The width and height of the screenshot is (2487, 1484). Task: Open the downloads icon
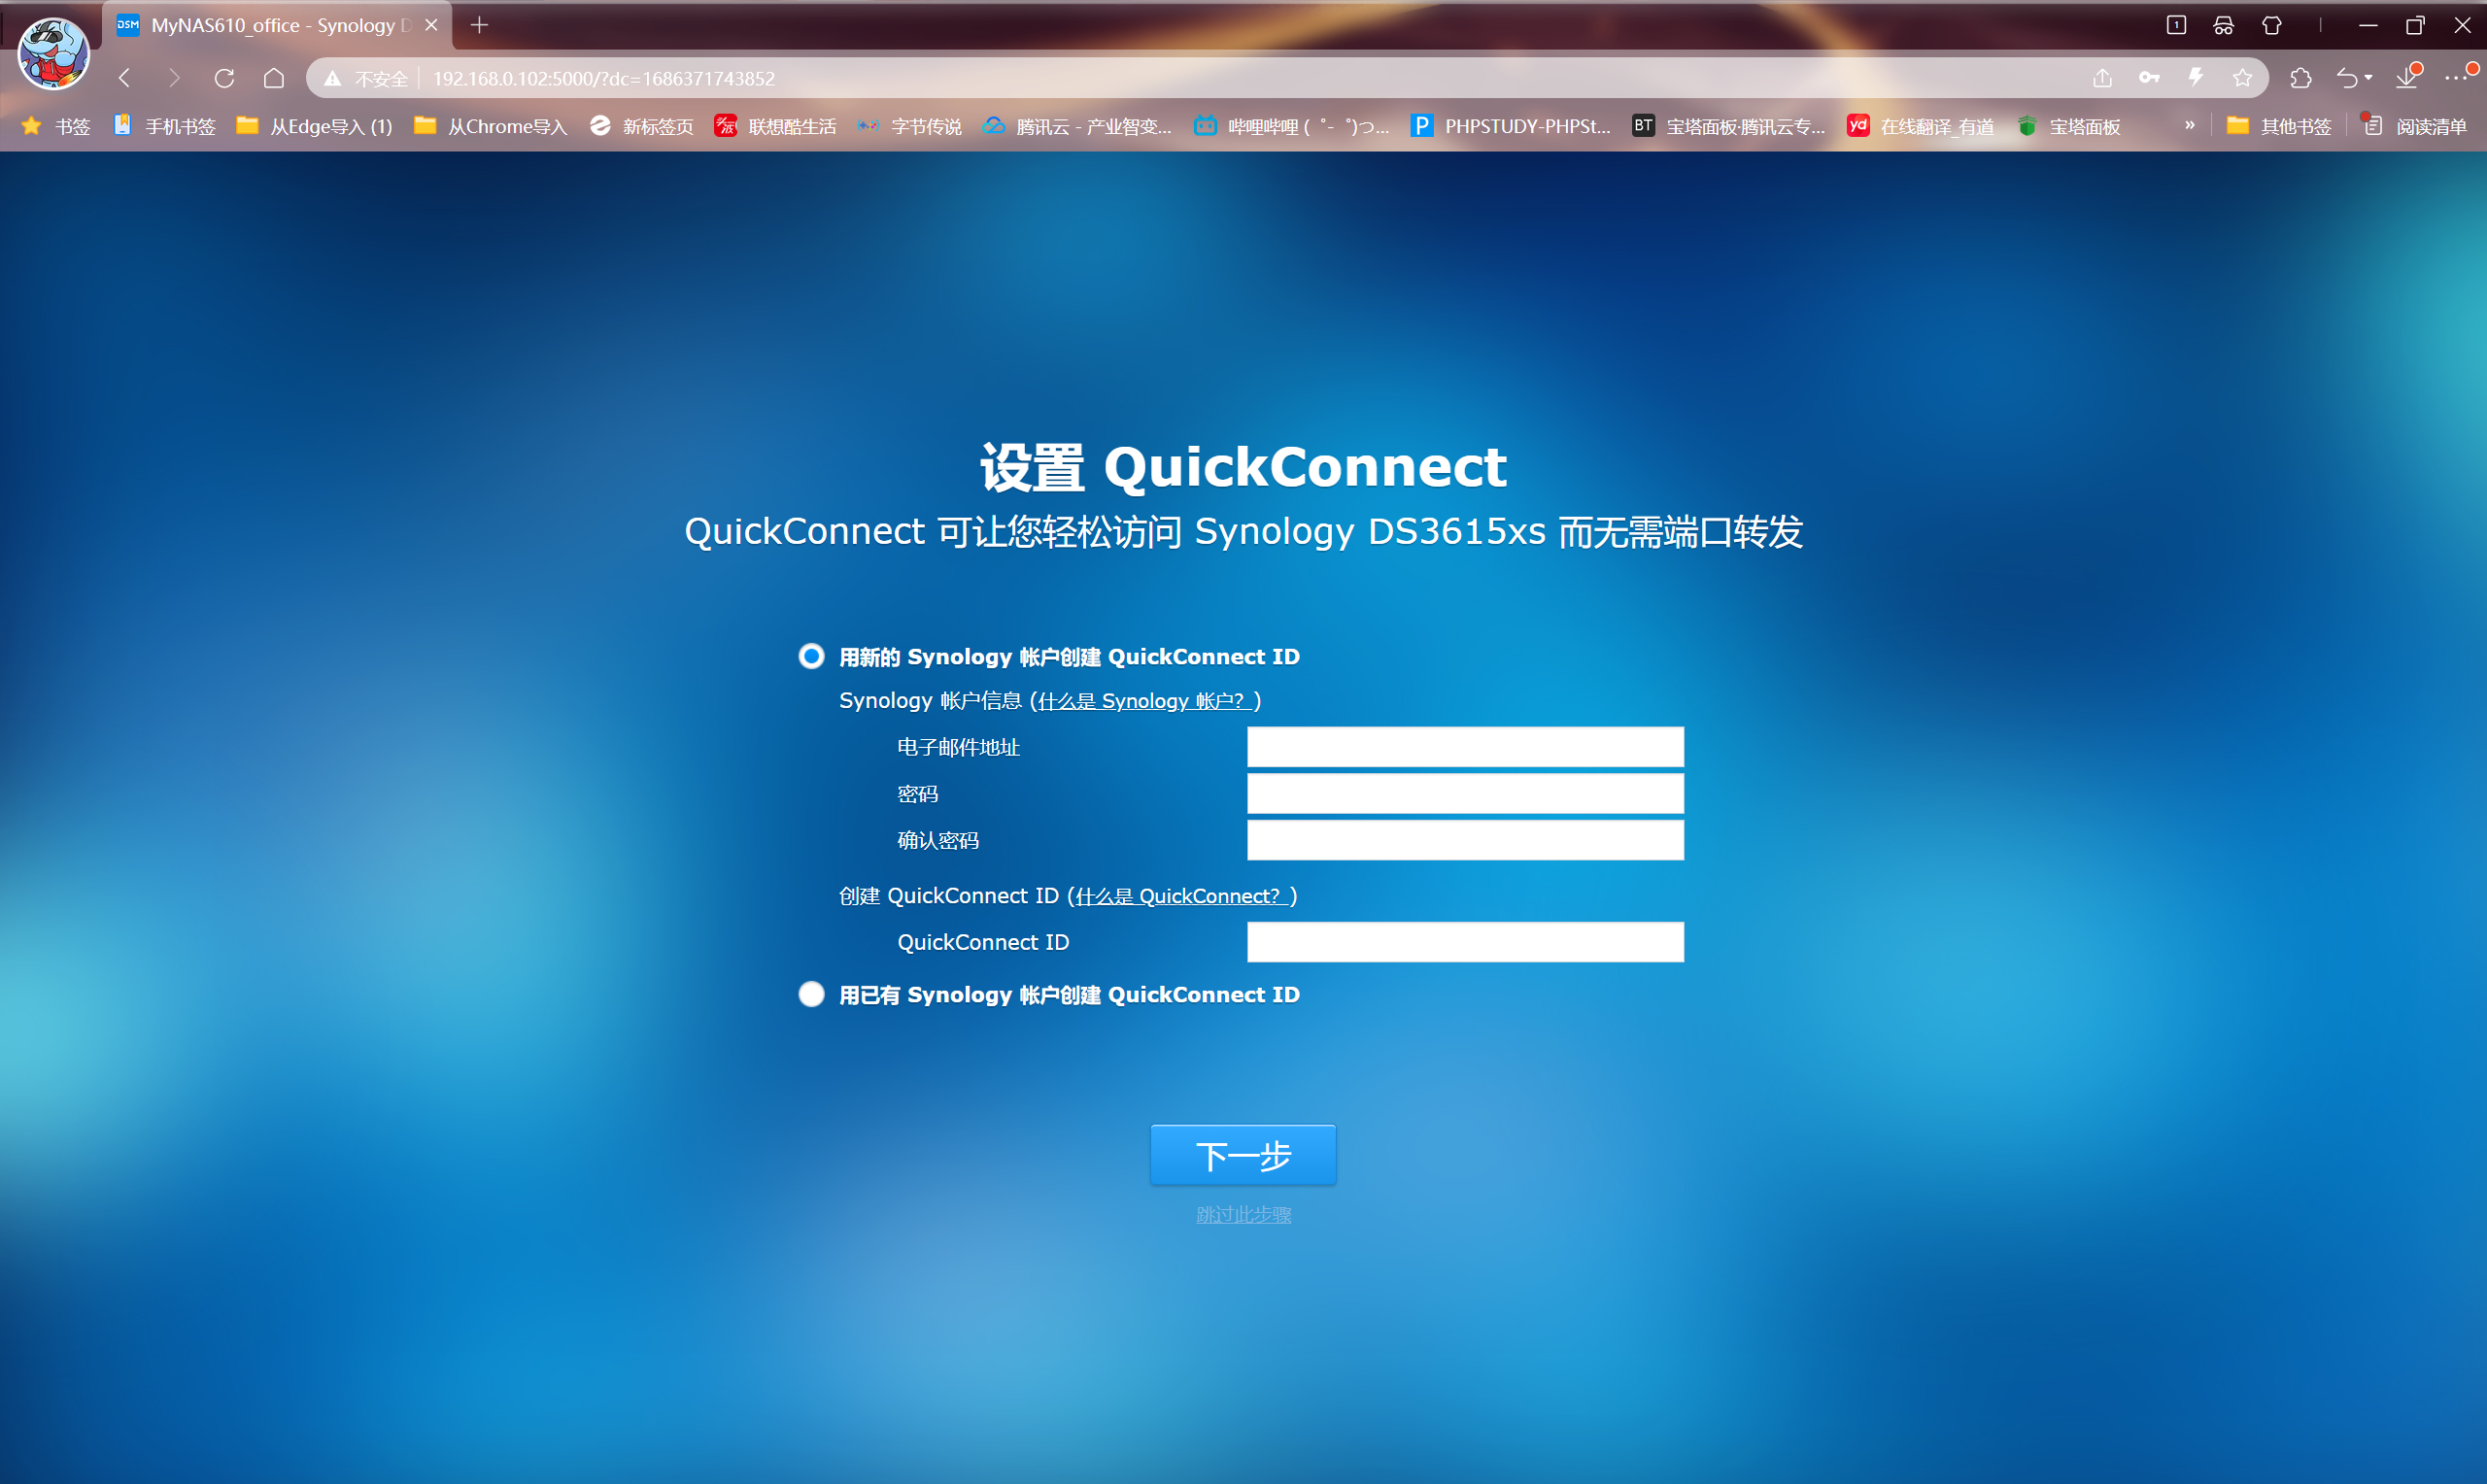point(2408,78)
